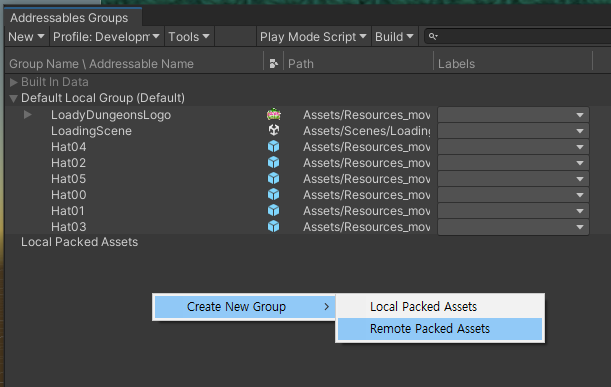Open the New dropdown menu
The height and width of the screenshot is (387, 611).
(x=26, y=37)
